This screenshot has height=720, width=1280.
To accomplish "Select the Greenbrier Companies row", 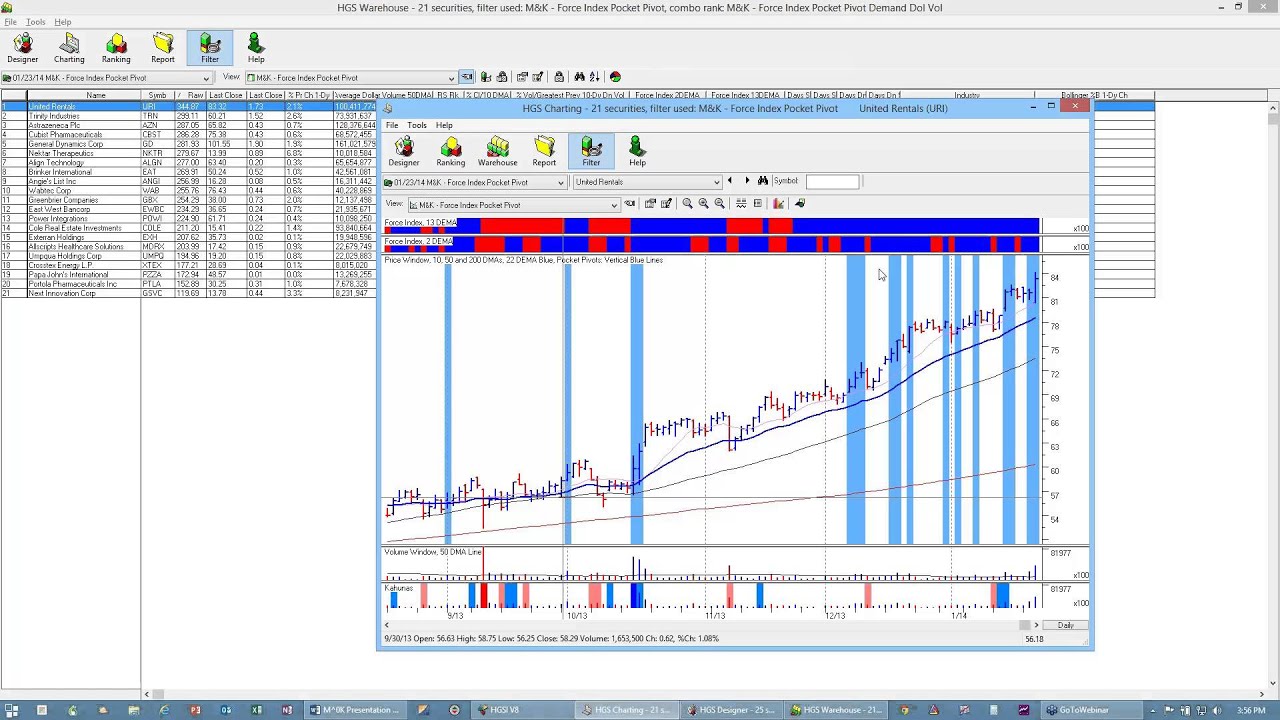I will (188, 200).
